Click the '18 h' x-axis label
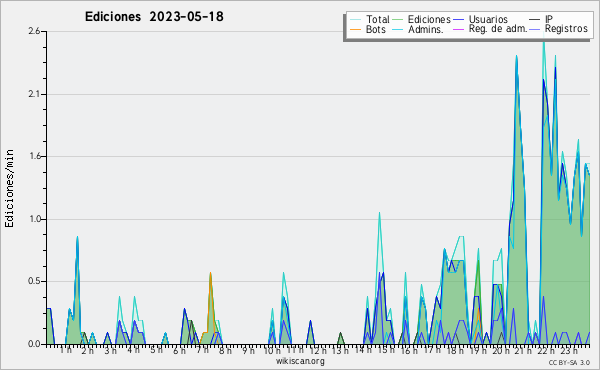This screenshot has height=370, width=600. (x=455, y=350)
